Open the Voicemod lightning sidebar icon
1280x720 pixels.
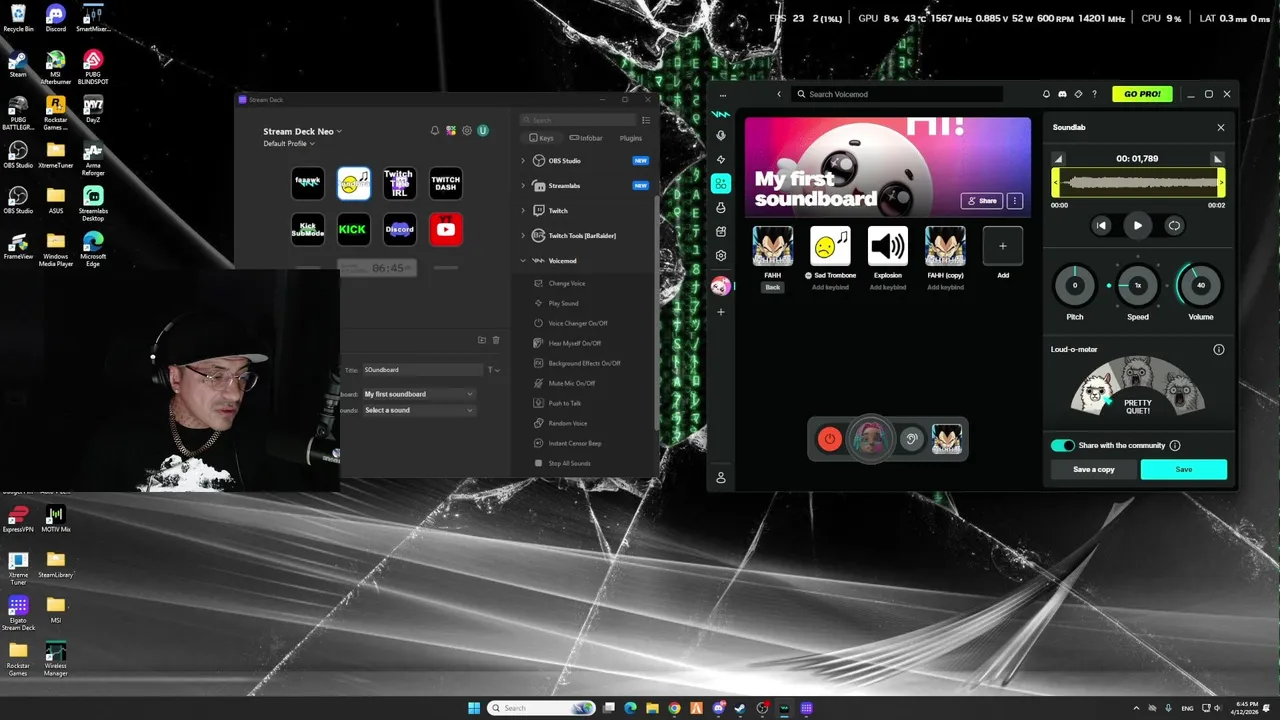[x=720, y=160]
